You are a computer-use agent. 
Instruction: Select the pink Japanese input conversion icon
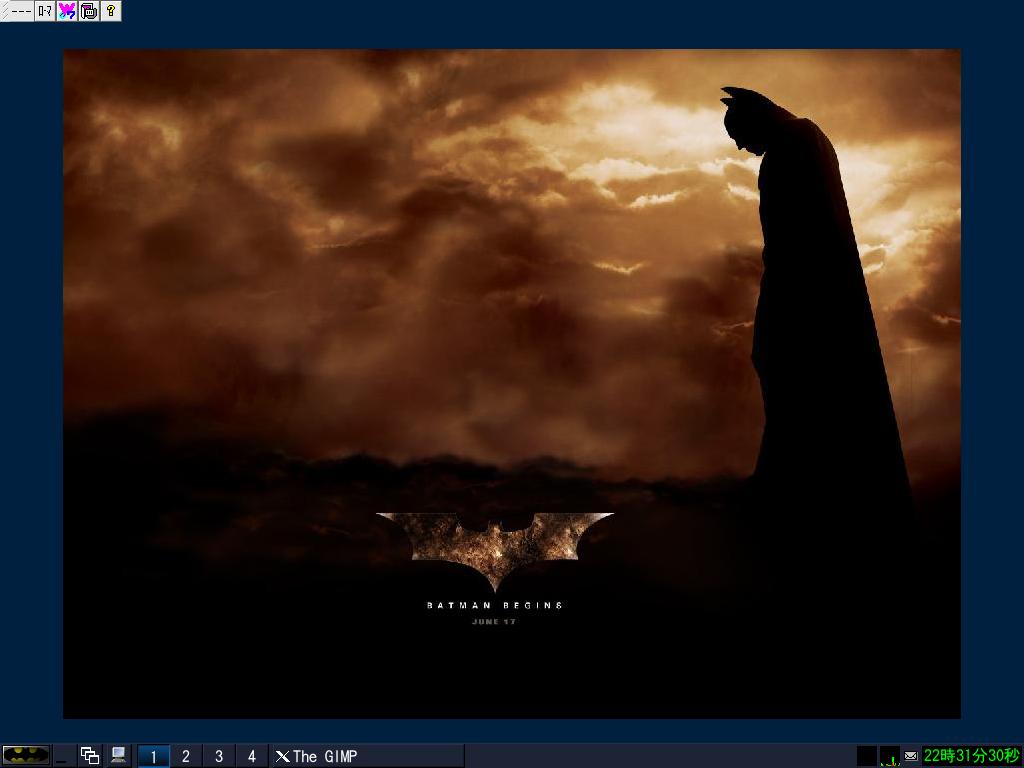(66, 11)
